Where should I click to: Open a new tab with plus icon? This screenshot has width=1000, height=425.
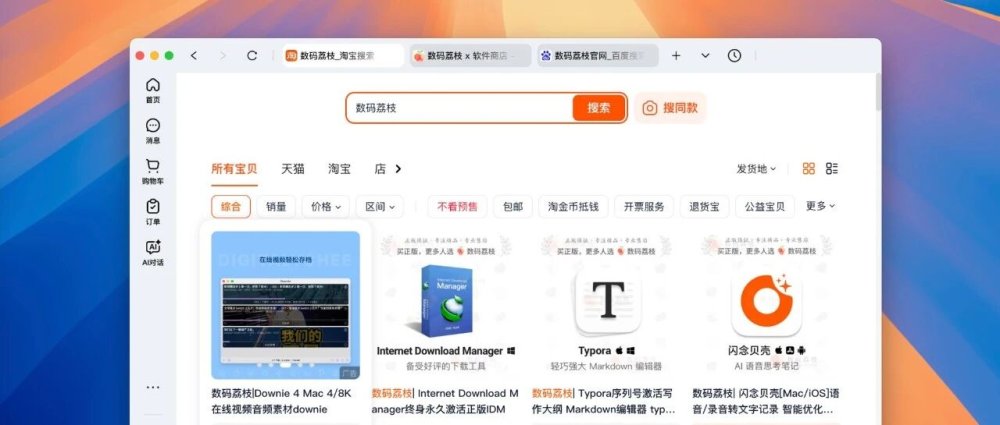click(x=676, y=56)
